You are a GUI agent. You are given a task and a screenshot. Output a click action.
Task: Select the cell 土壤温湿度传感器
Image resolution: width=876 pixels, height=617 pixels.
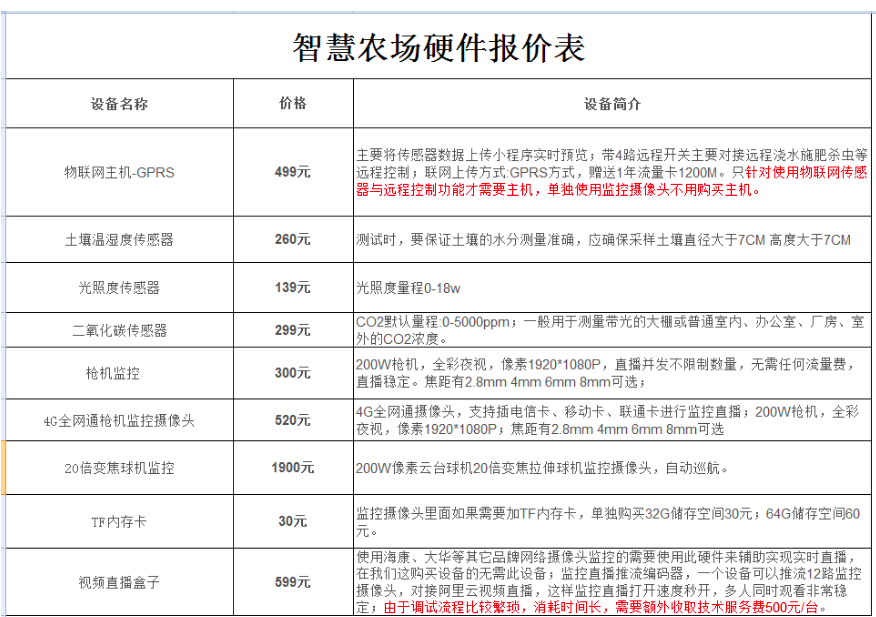click(120, 240)
